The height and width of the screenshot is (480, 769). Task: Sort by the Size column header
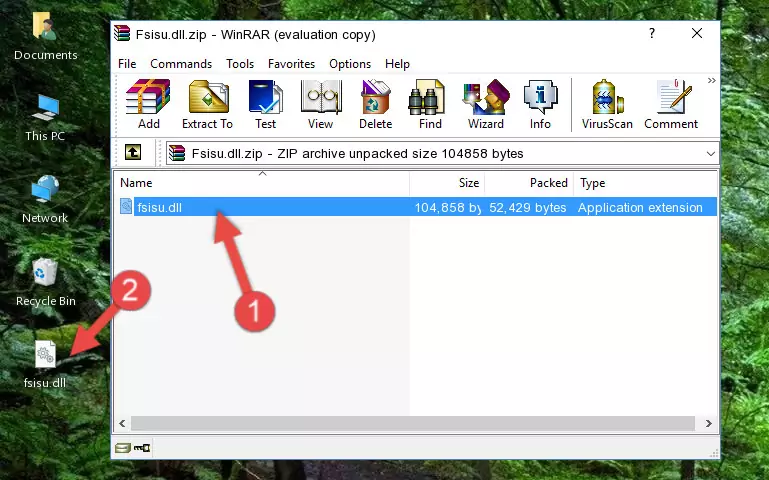447,183
